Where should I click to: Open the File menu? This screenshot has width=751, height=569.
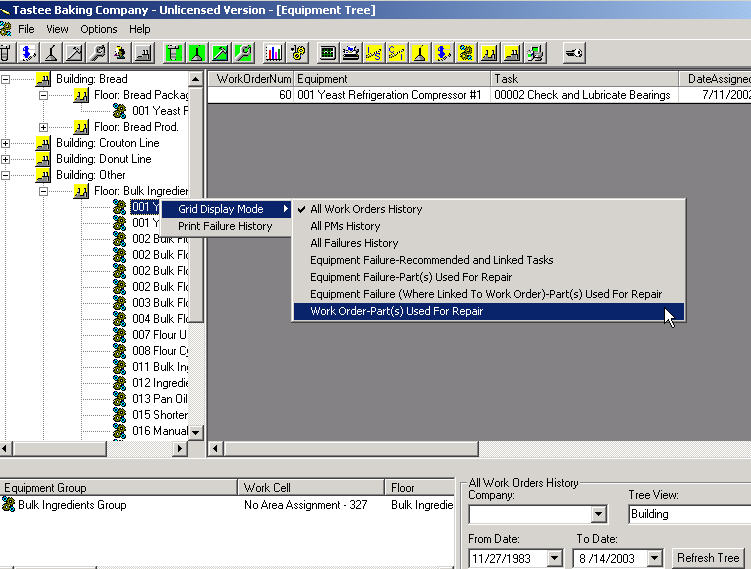pyautogui.click(x=26, y=29)
